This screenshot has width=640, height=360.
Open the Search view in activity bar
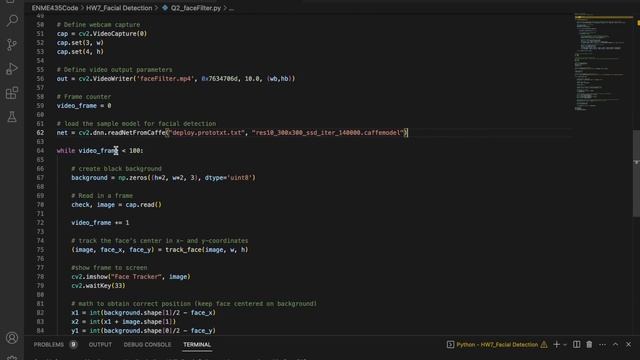point(12,20)
